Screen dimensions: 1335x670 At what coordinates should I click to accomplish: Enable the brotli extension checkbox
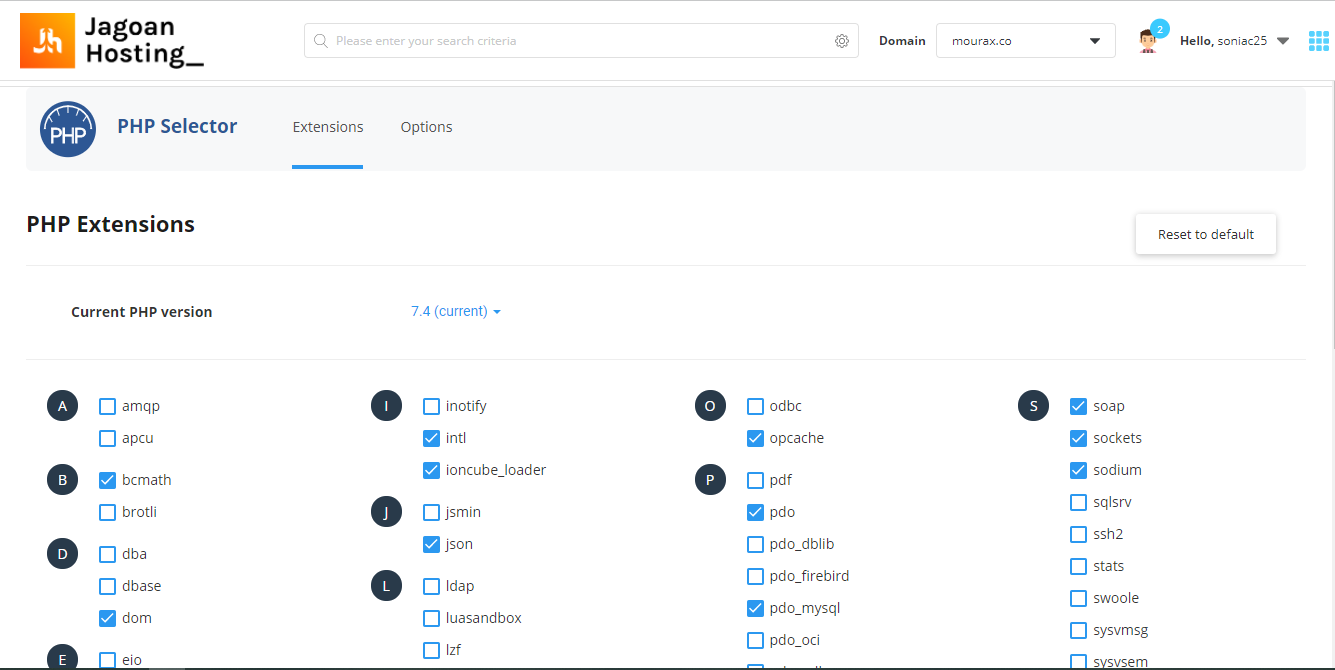coord(107,512)
